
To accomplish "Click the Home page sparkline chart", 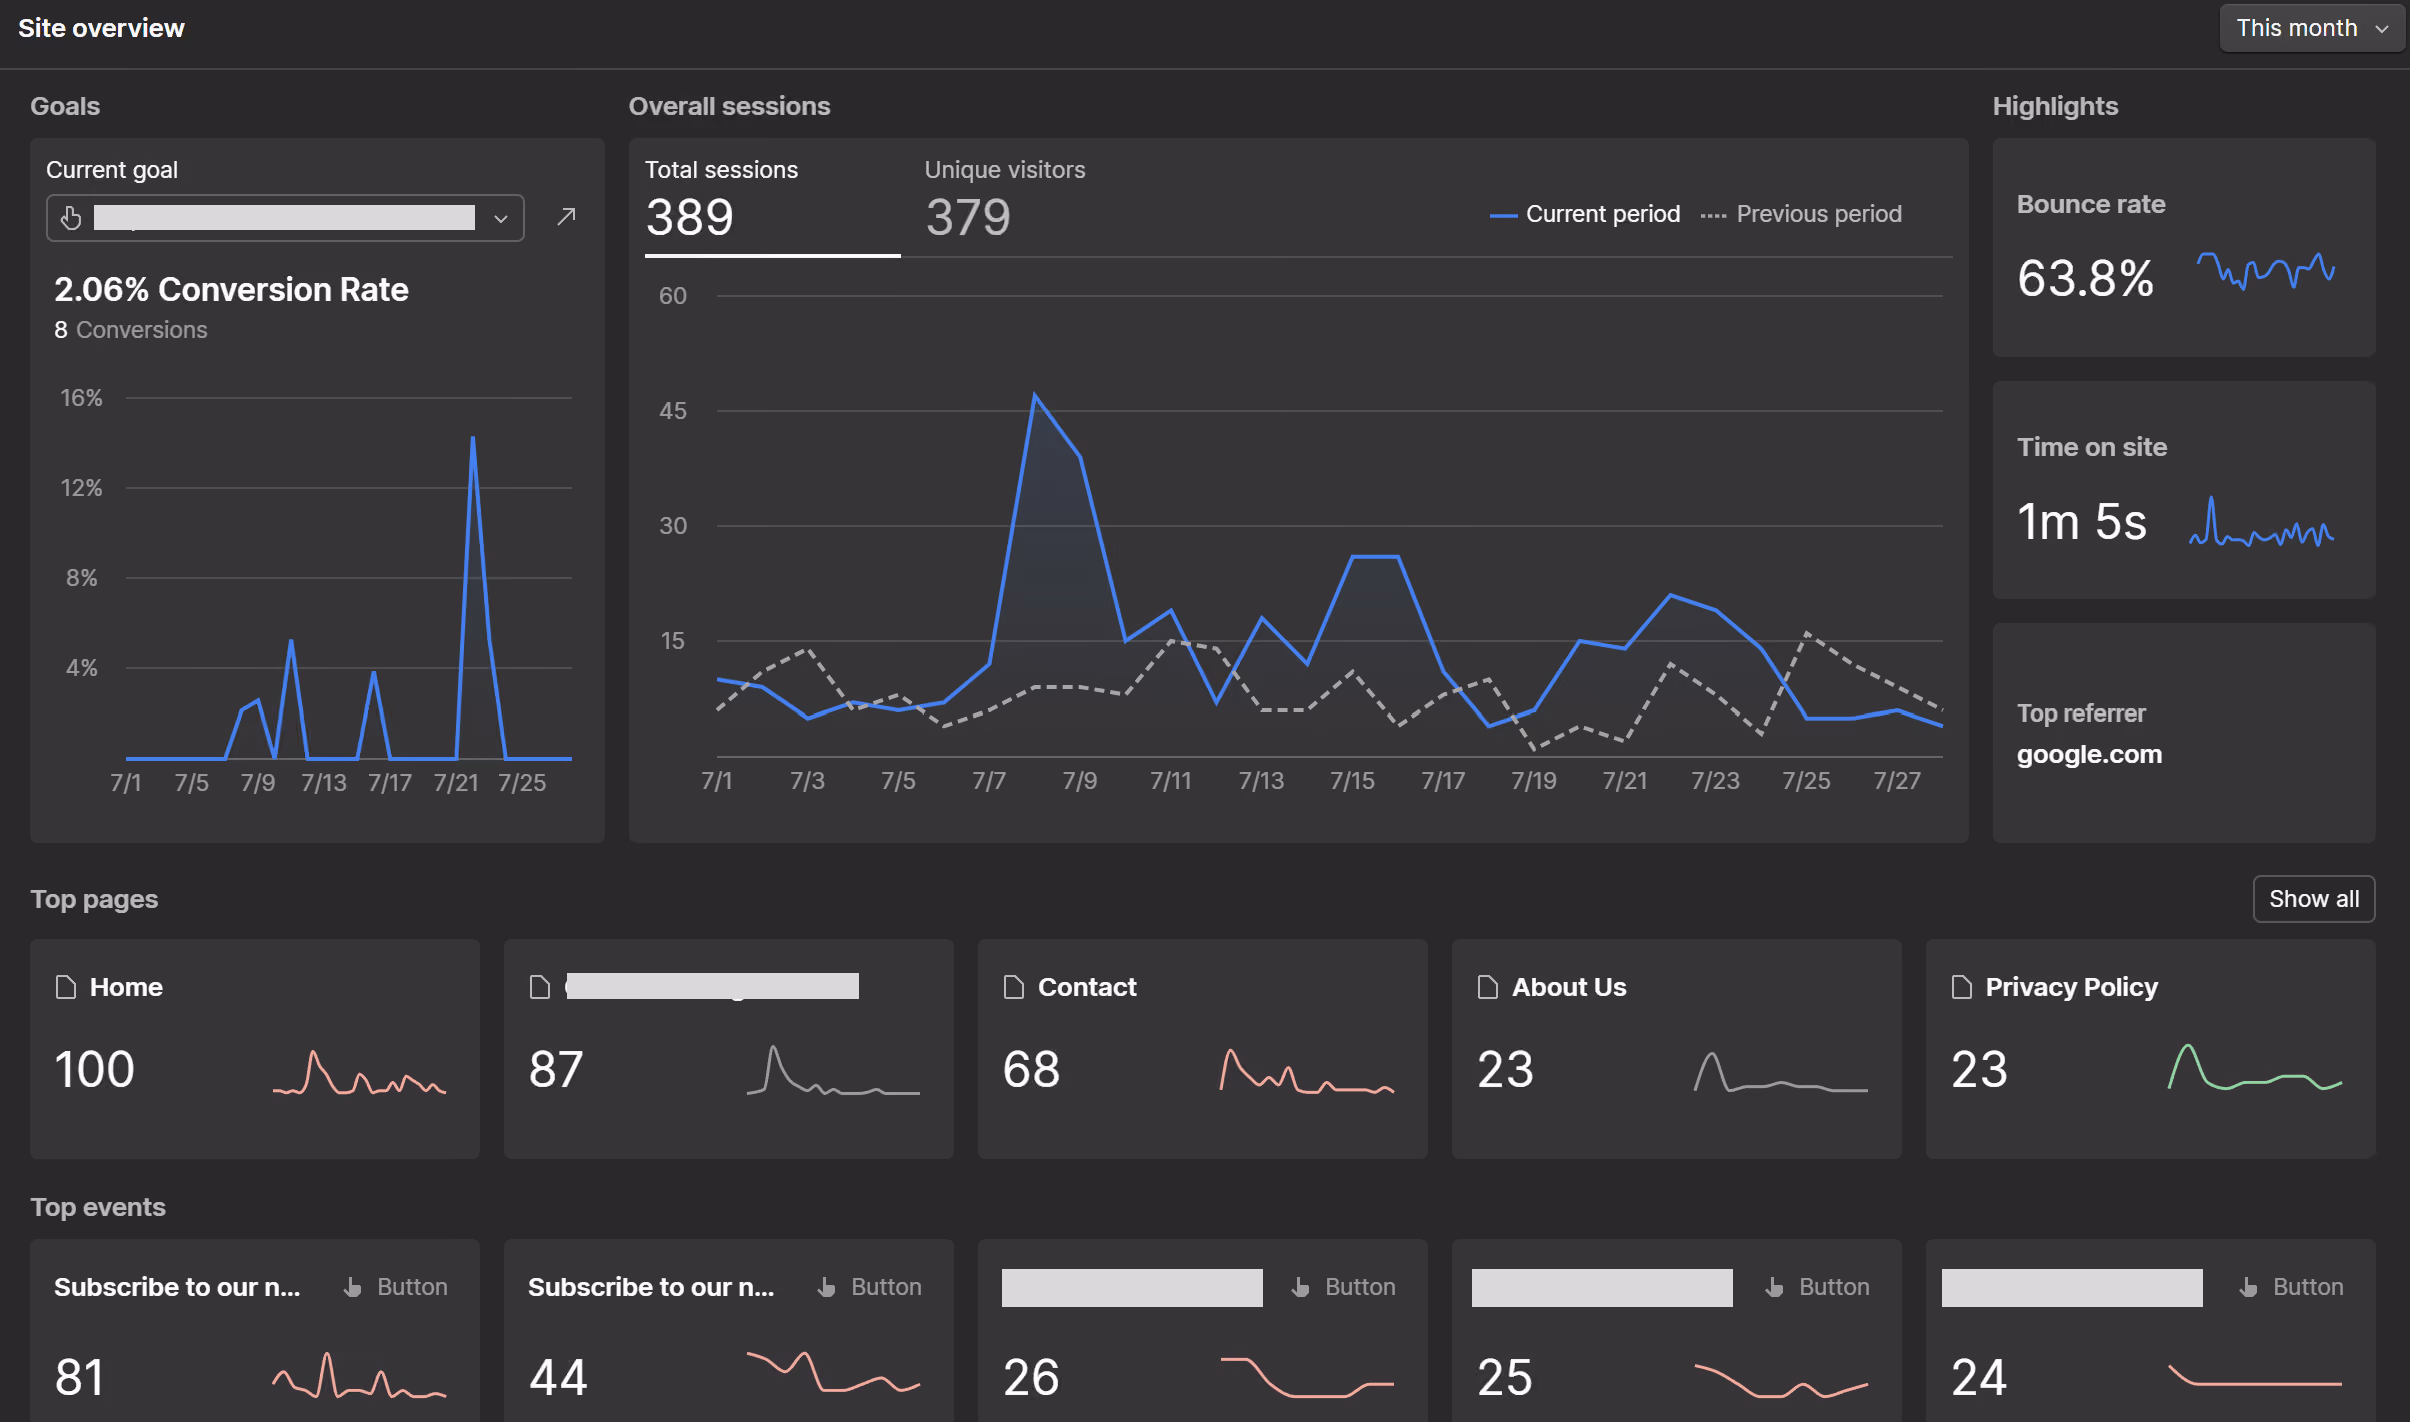I will (x=359, y=1072).
